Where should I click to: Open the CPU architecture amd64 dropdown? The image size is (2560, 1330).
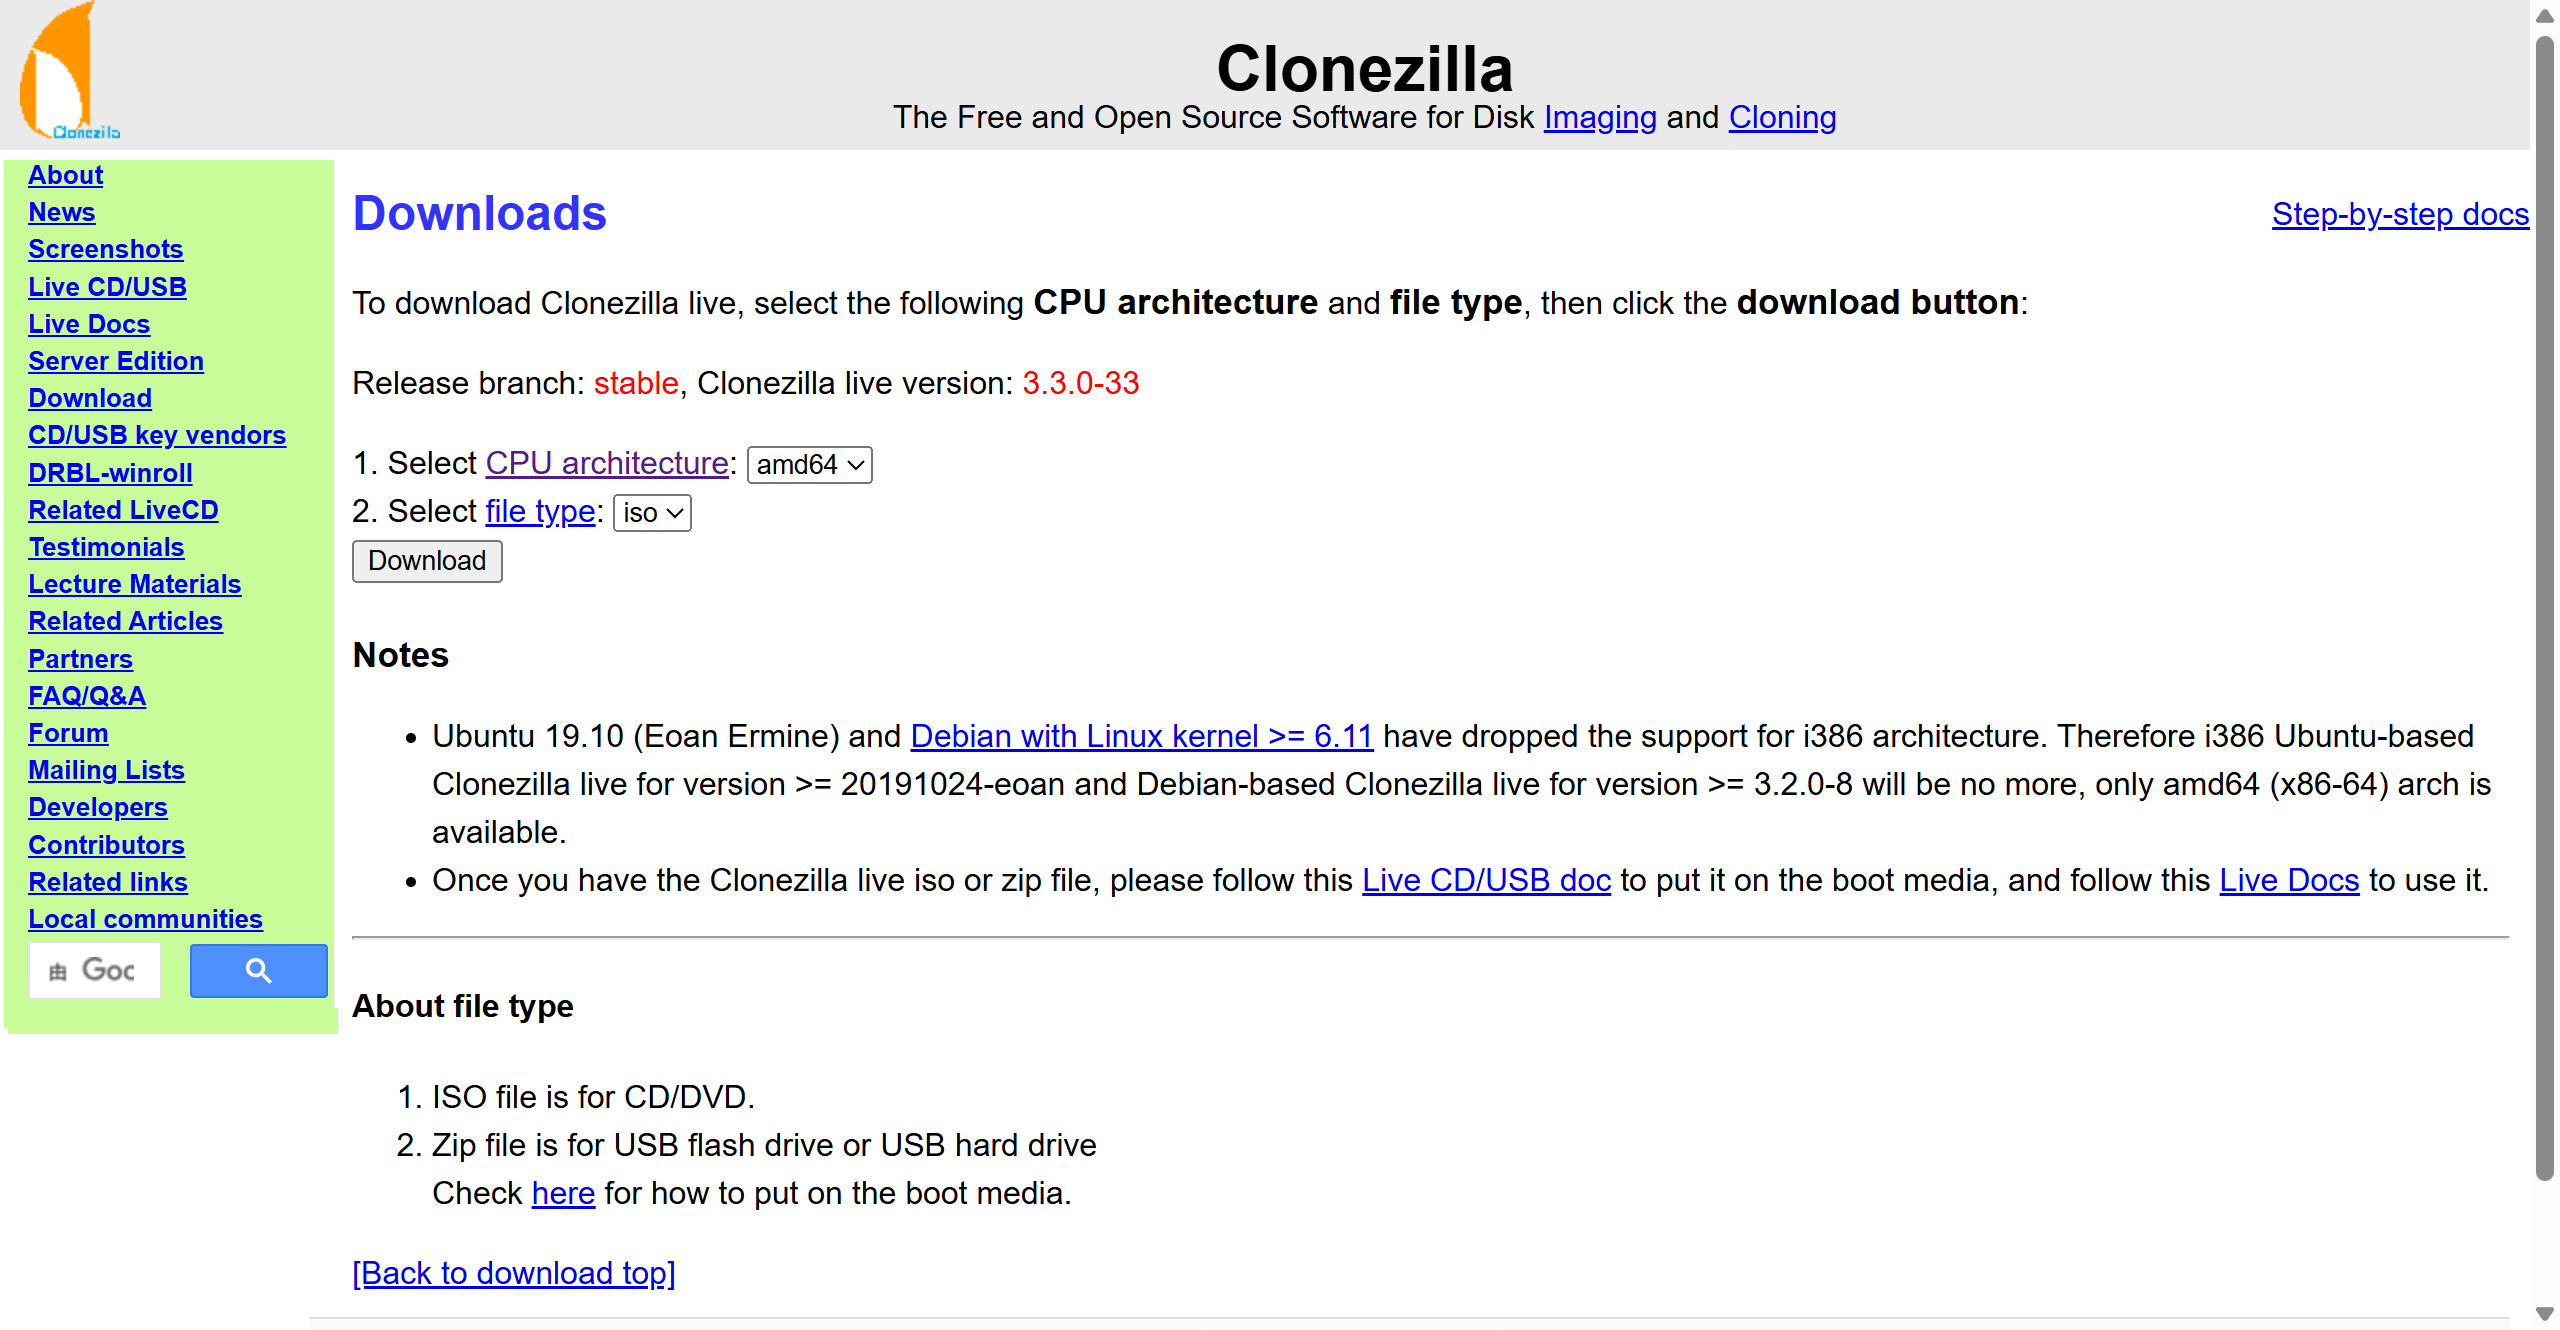tap(809, 465)
